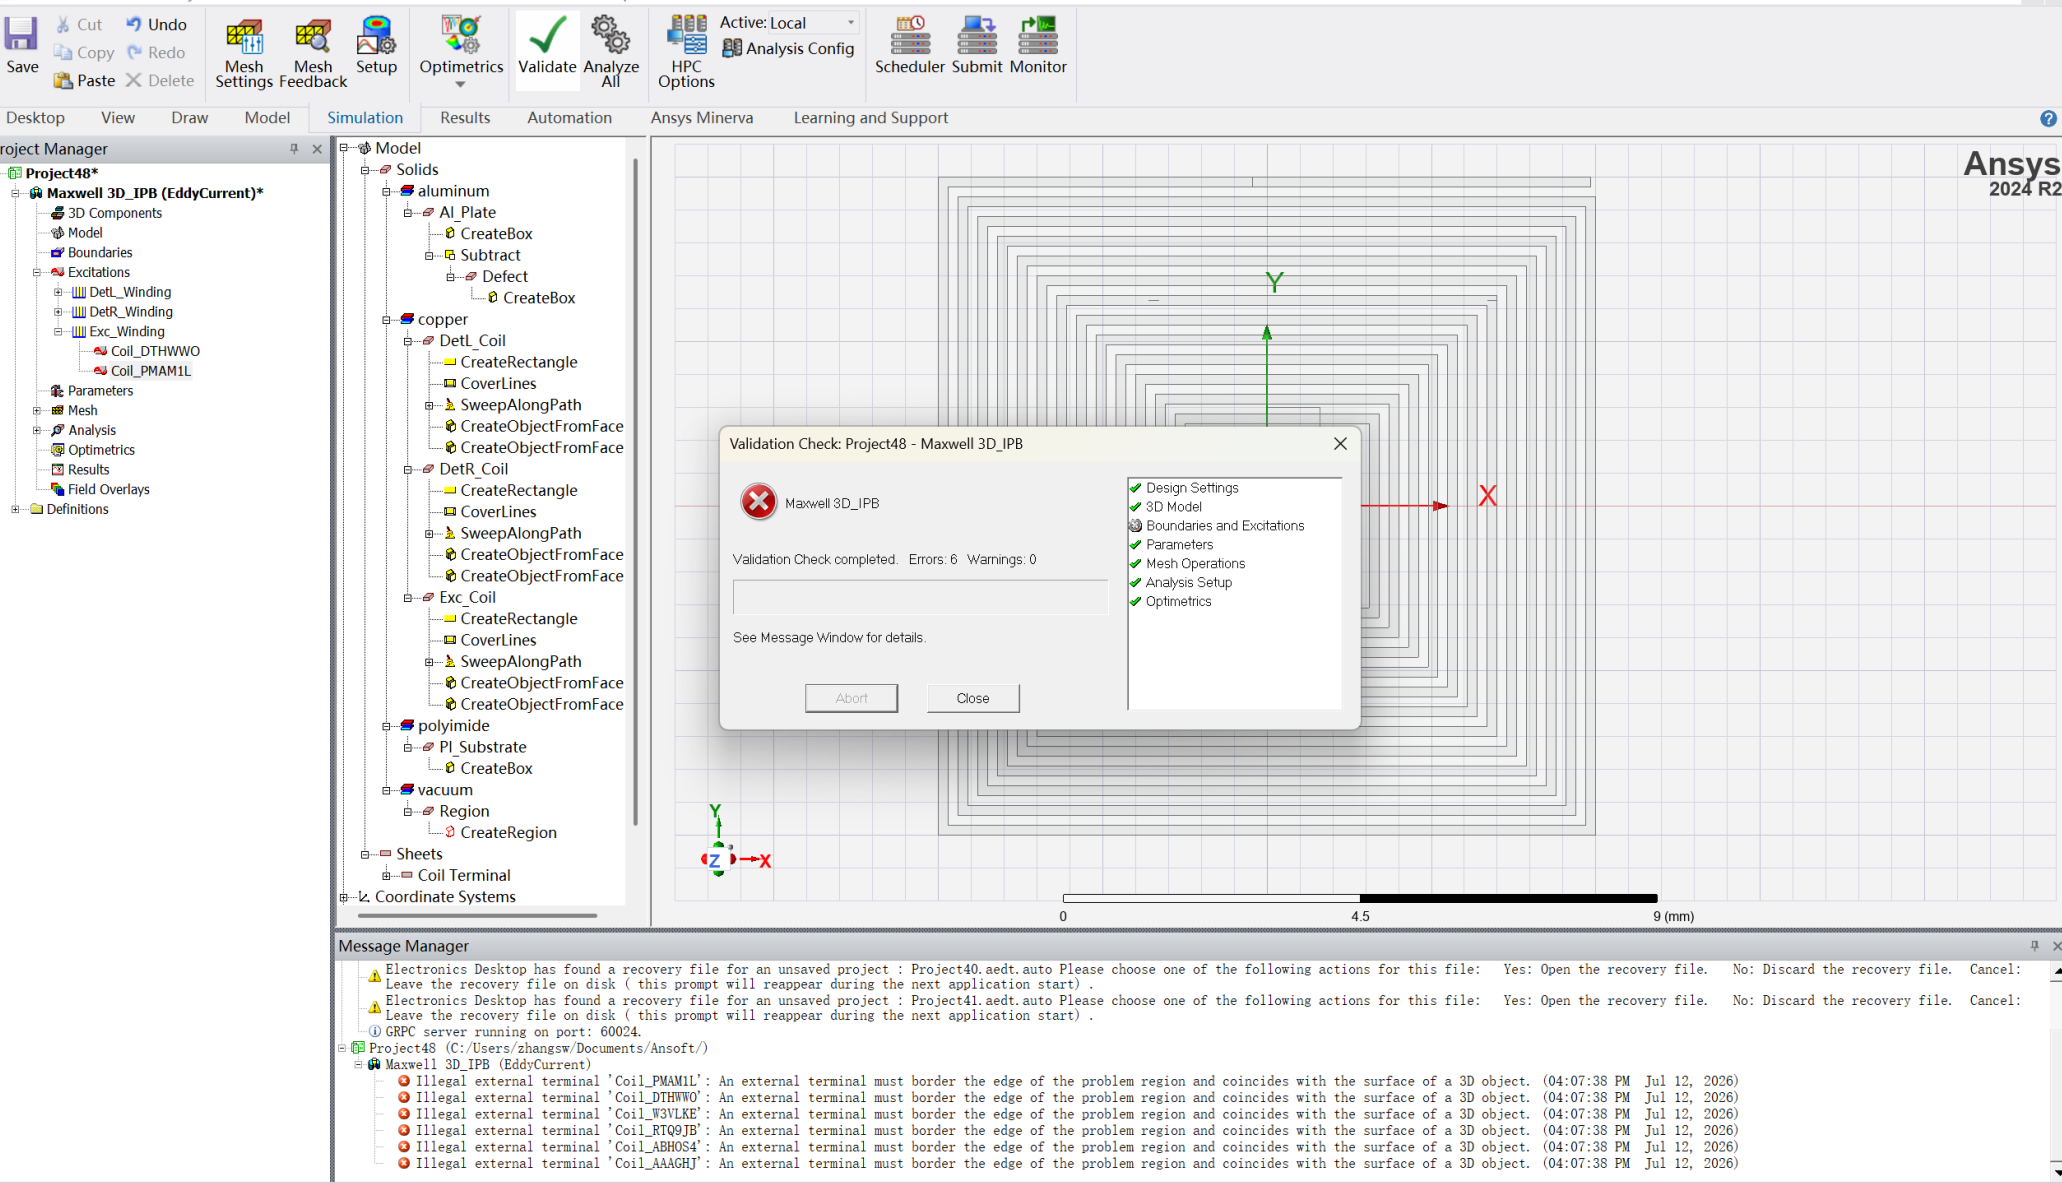Pin the Project Manager panel
The height and width of the screenshot is (1183, 2062).
tap(294, 149)
